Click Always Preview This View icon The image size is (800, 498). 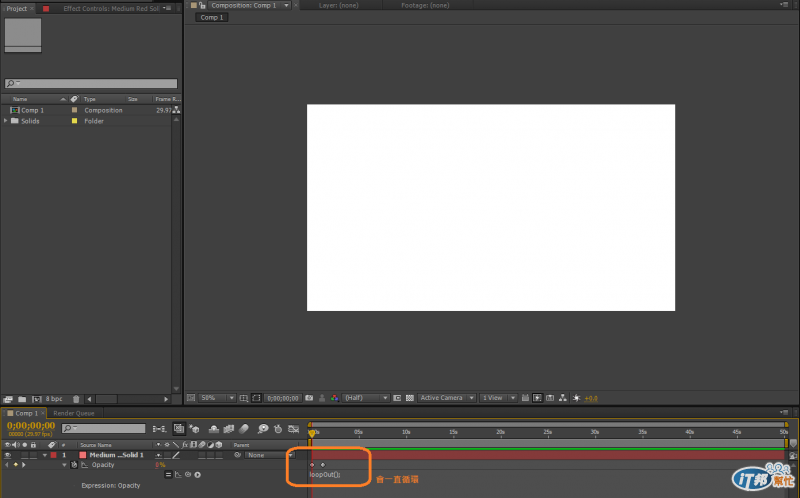[x=191, y=398]
